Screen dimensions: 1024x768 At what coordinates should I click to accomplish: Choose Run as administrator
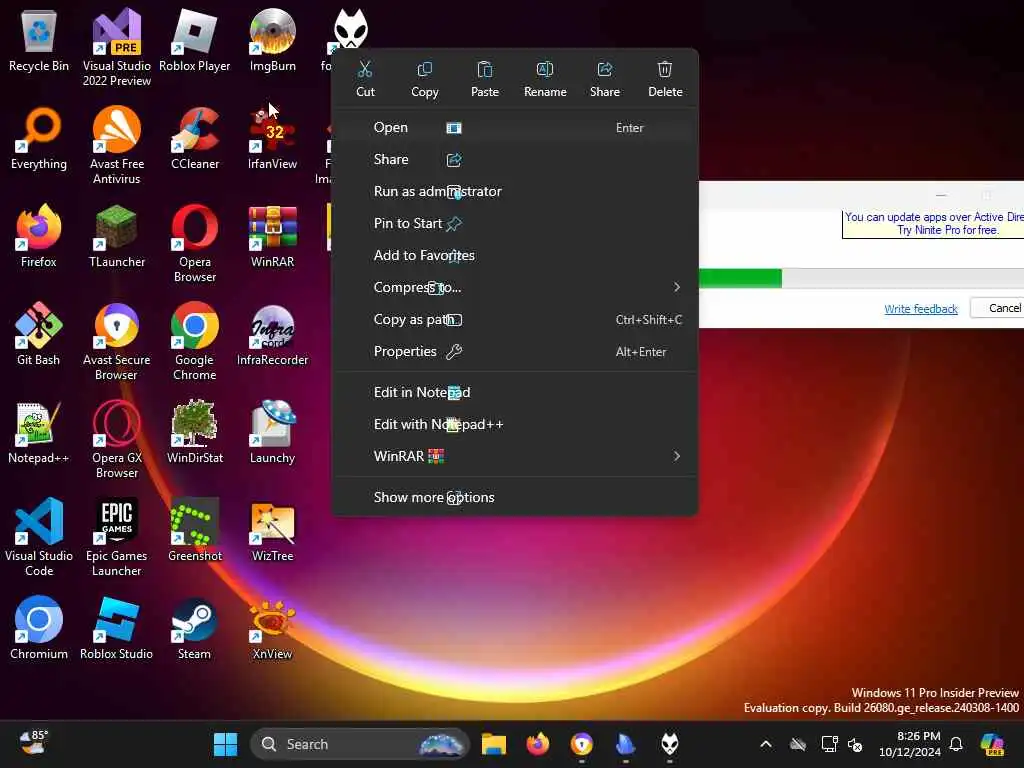pyautogui.click(x=515, y=191)
